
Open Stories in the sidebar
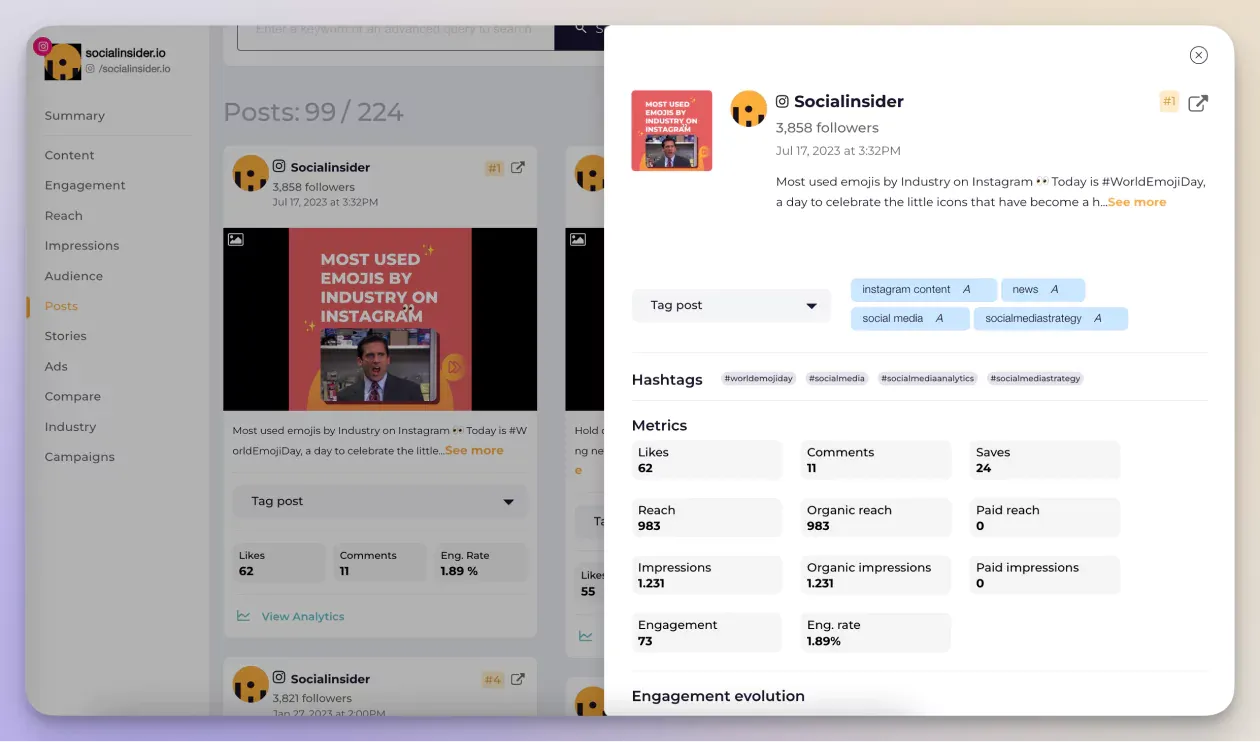coord(65,336)
